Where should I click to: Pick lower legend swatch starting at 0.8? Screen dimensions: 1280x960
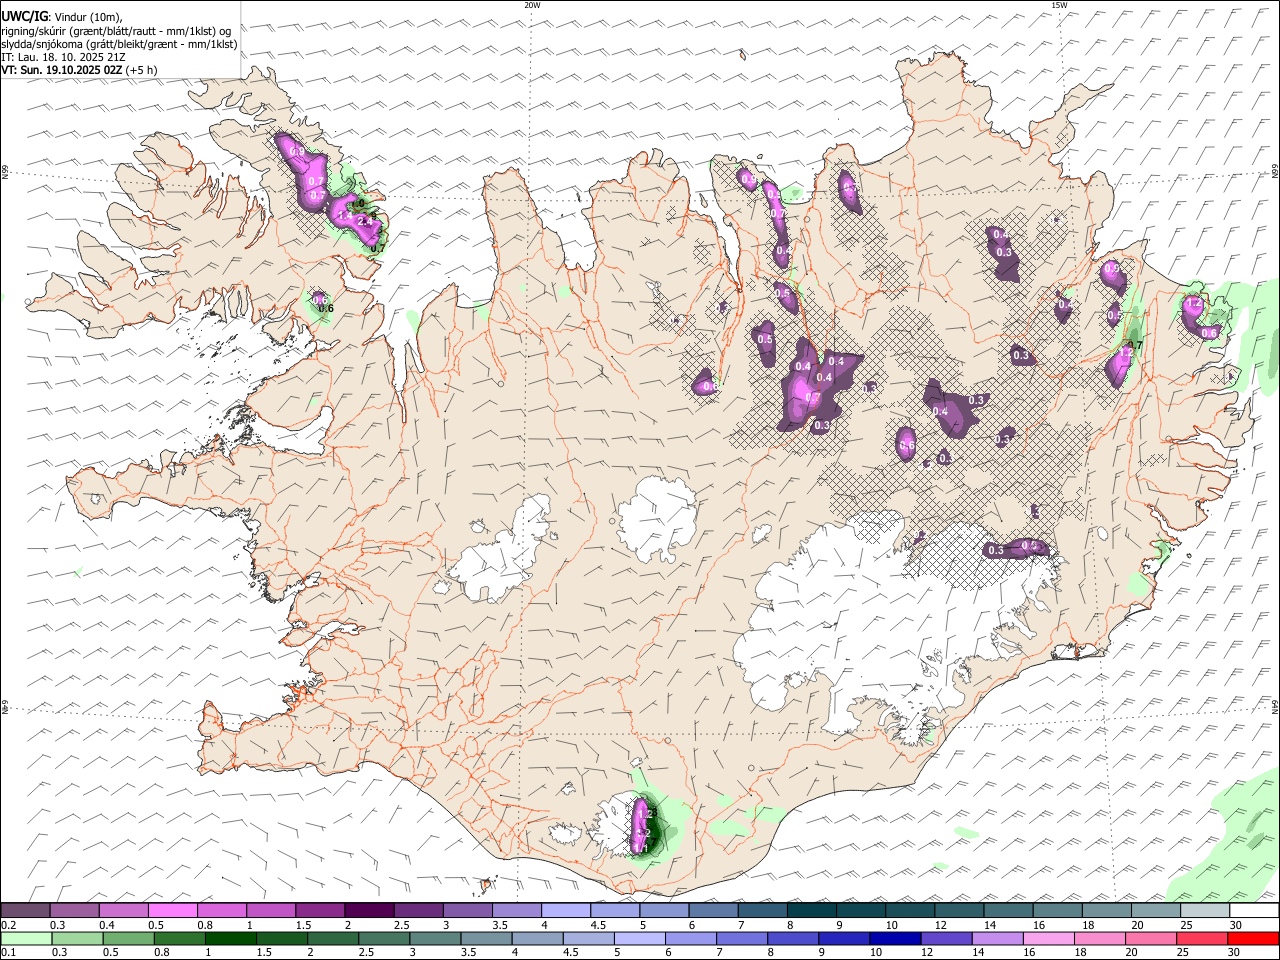click(179, 938)
